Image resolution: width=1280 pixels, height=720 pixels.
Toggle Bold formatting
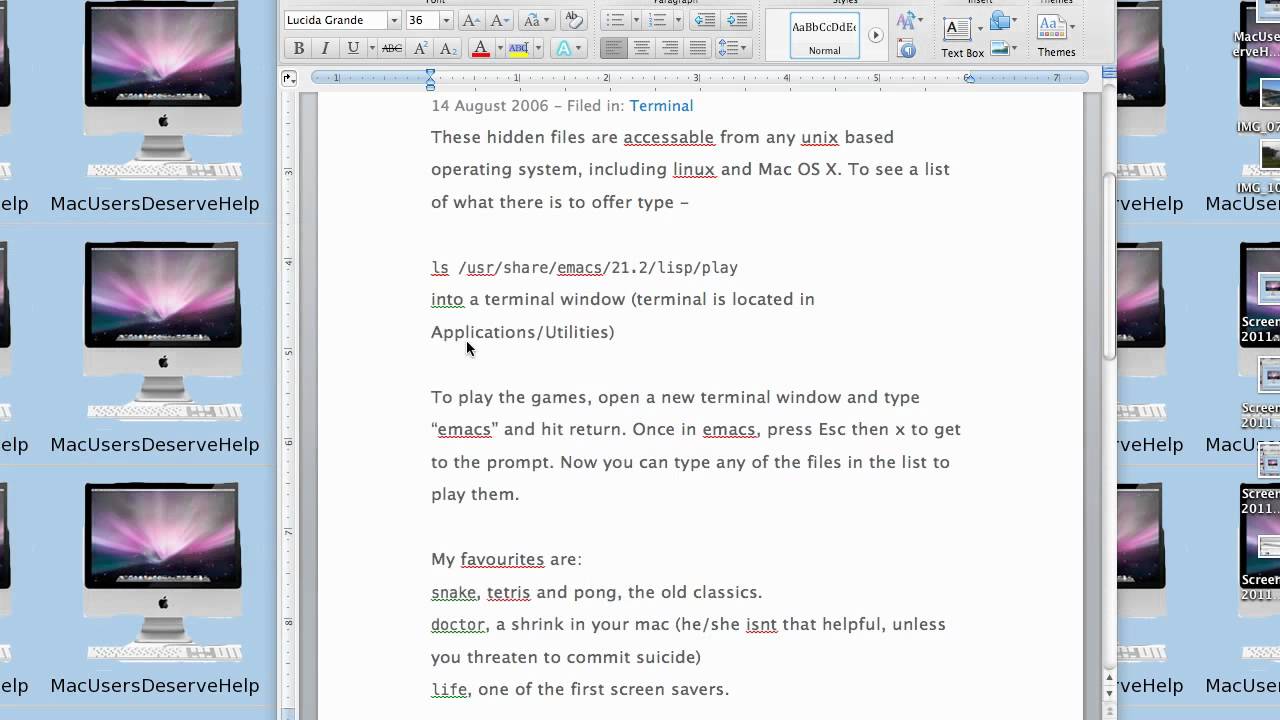click(x=298, y=48)
